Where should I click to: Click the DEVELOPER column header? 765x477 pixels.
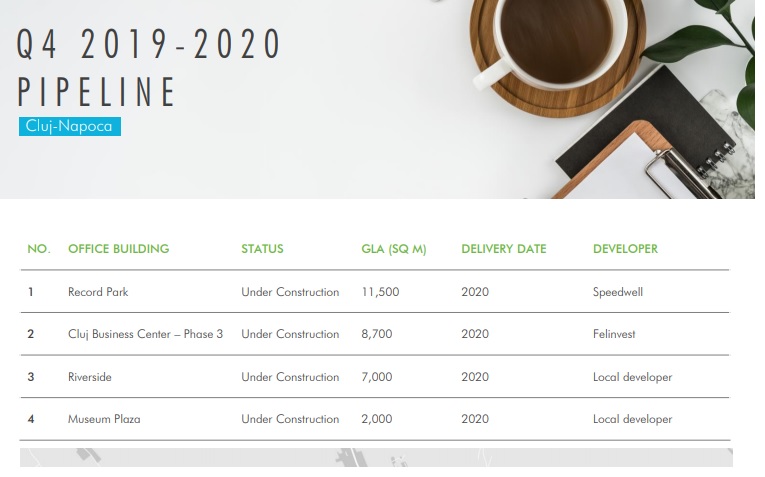(625, 249)
